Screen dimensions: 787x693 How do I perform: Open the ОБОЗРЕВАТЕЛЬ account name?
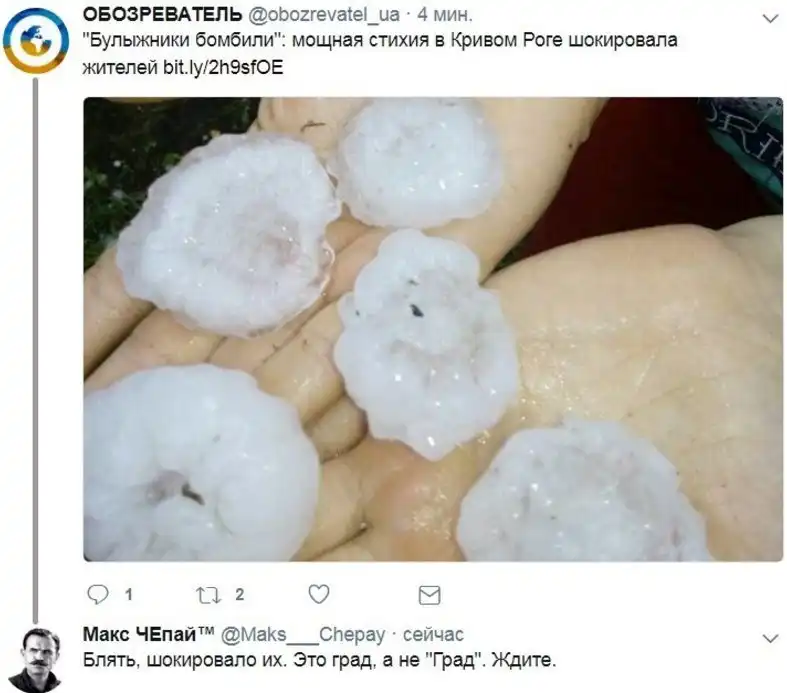(162, 15)
